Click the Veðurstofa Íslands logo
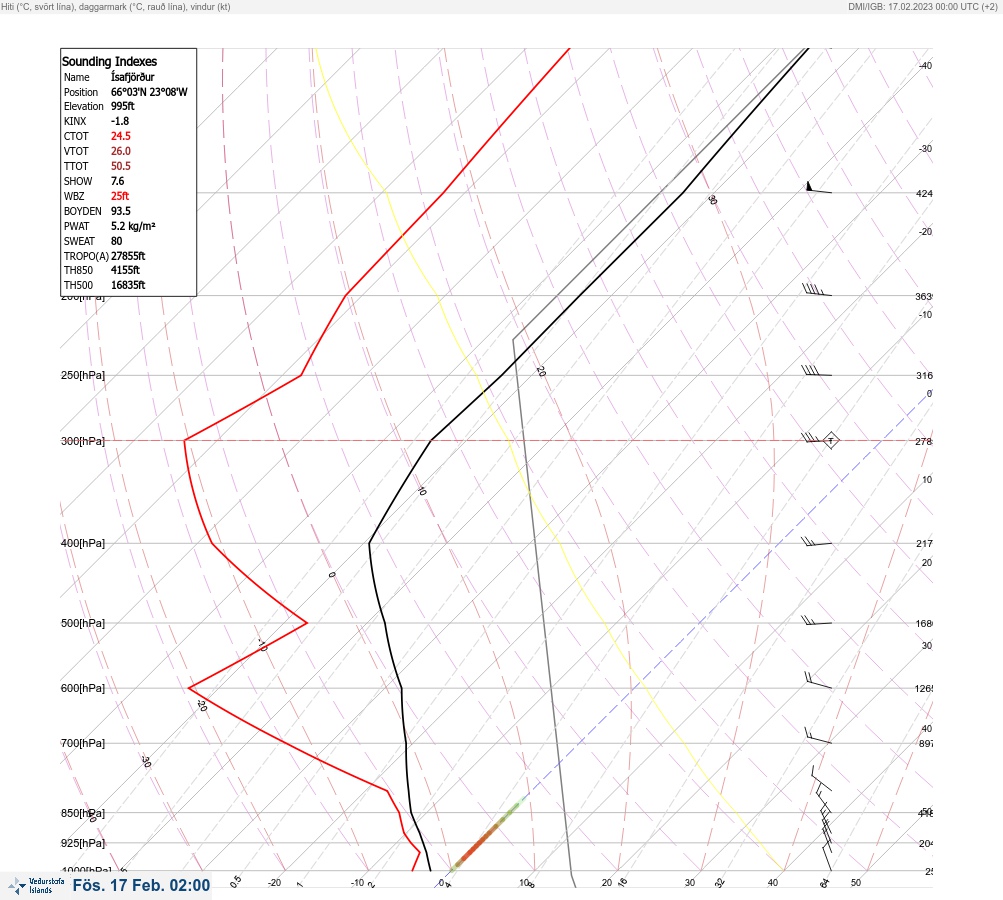Screen dimensions: 1003x900 point(36,886)
